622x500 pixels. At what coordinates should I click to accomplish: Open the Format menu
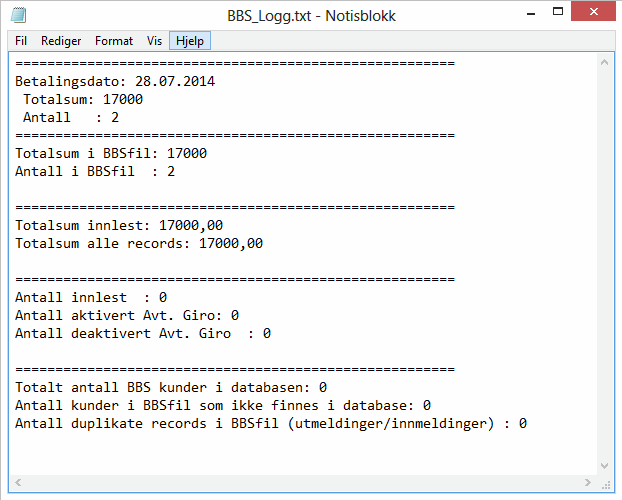[114, 41]
